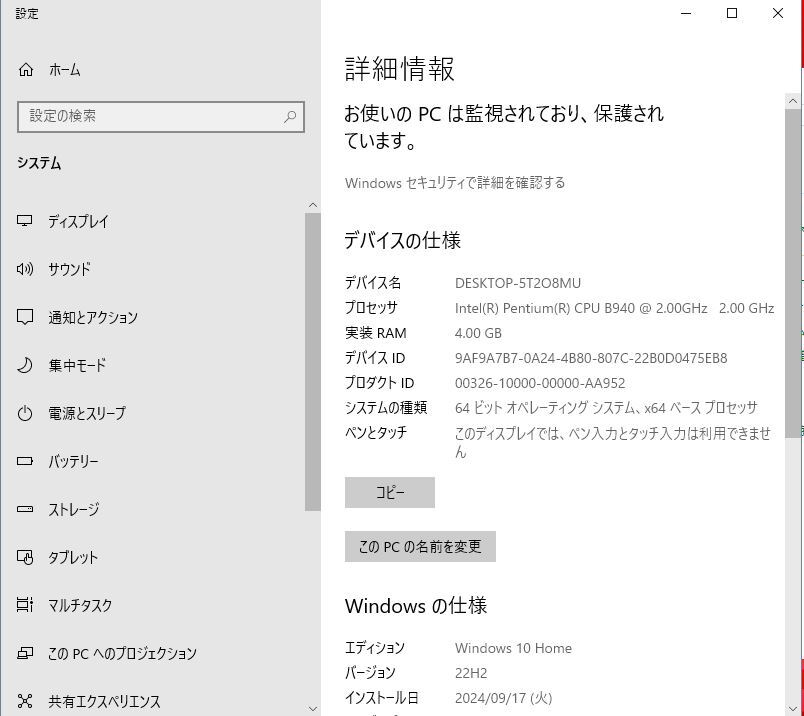Viewport: 804px width, 716px height.
Task: Click the main panel scrollbar thumb
Action: (793, 273)
